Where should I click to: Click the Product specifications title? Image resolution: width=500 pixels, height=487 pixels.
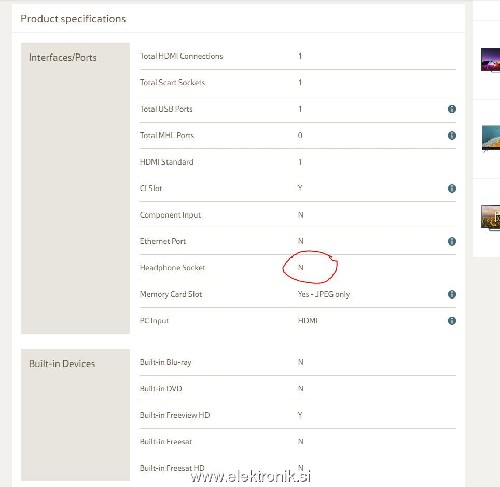click(x=73, y=19)
